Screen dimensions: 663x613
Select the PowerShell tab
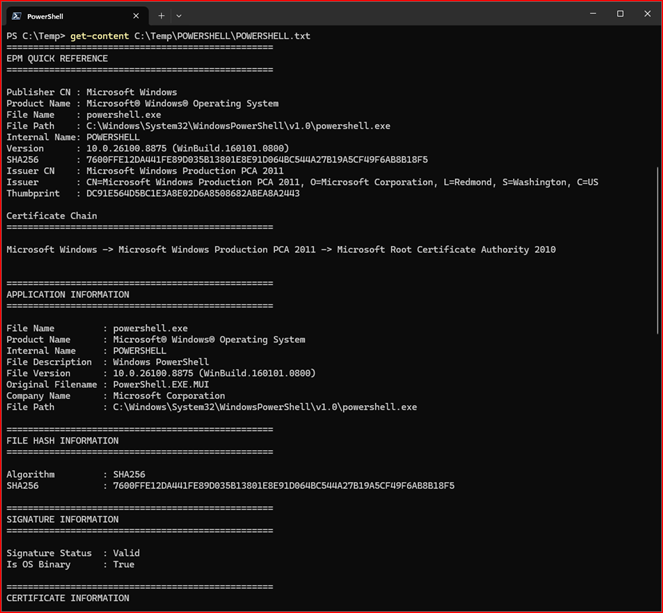point(77,16)
